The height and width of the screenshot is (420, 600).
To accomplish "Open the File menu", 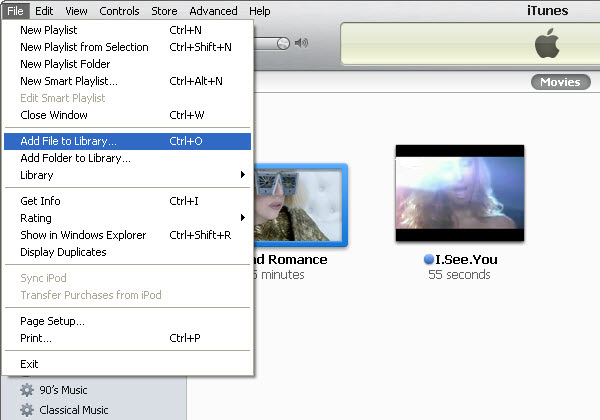I will [15, 11].
